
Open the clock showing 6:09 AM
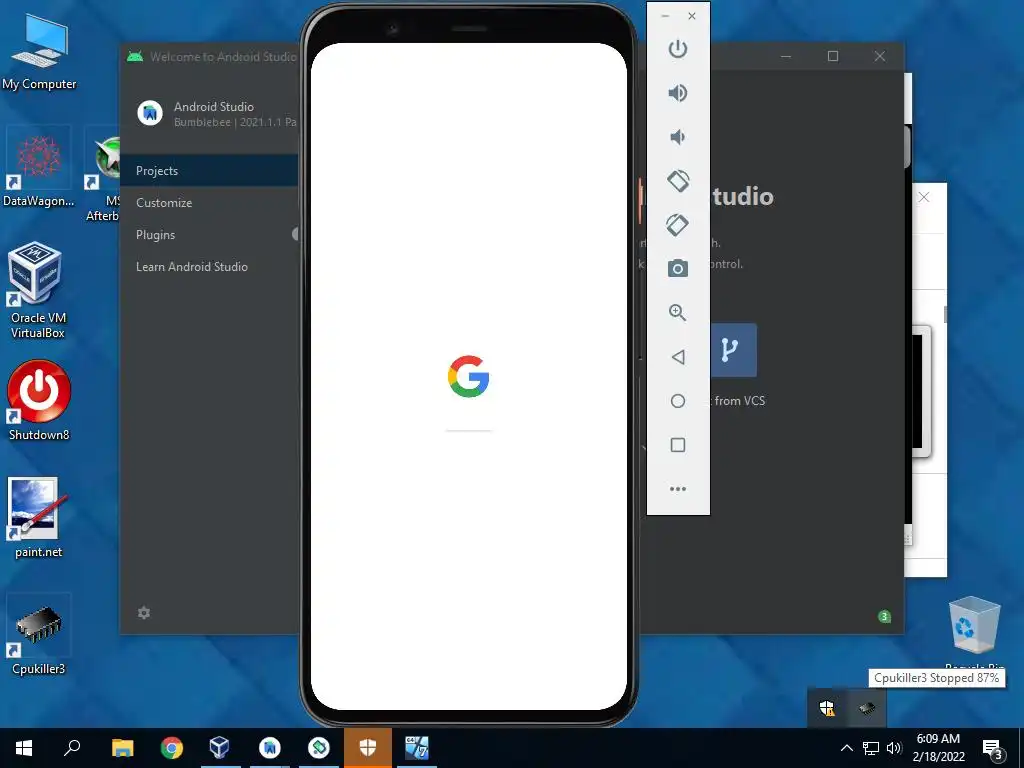click(938, 748)
